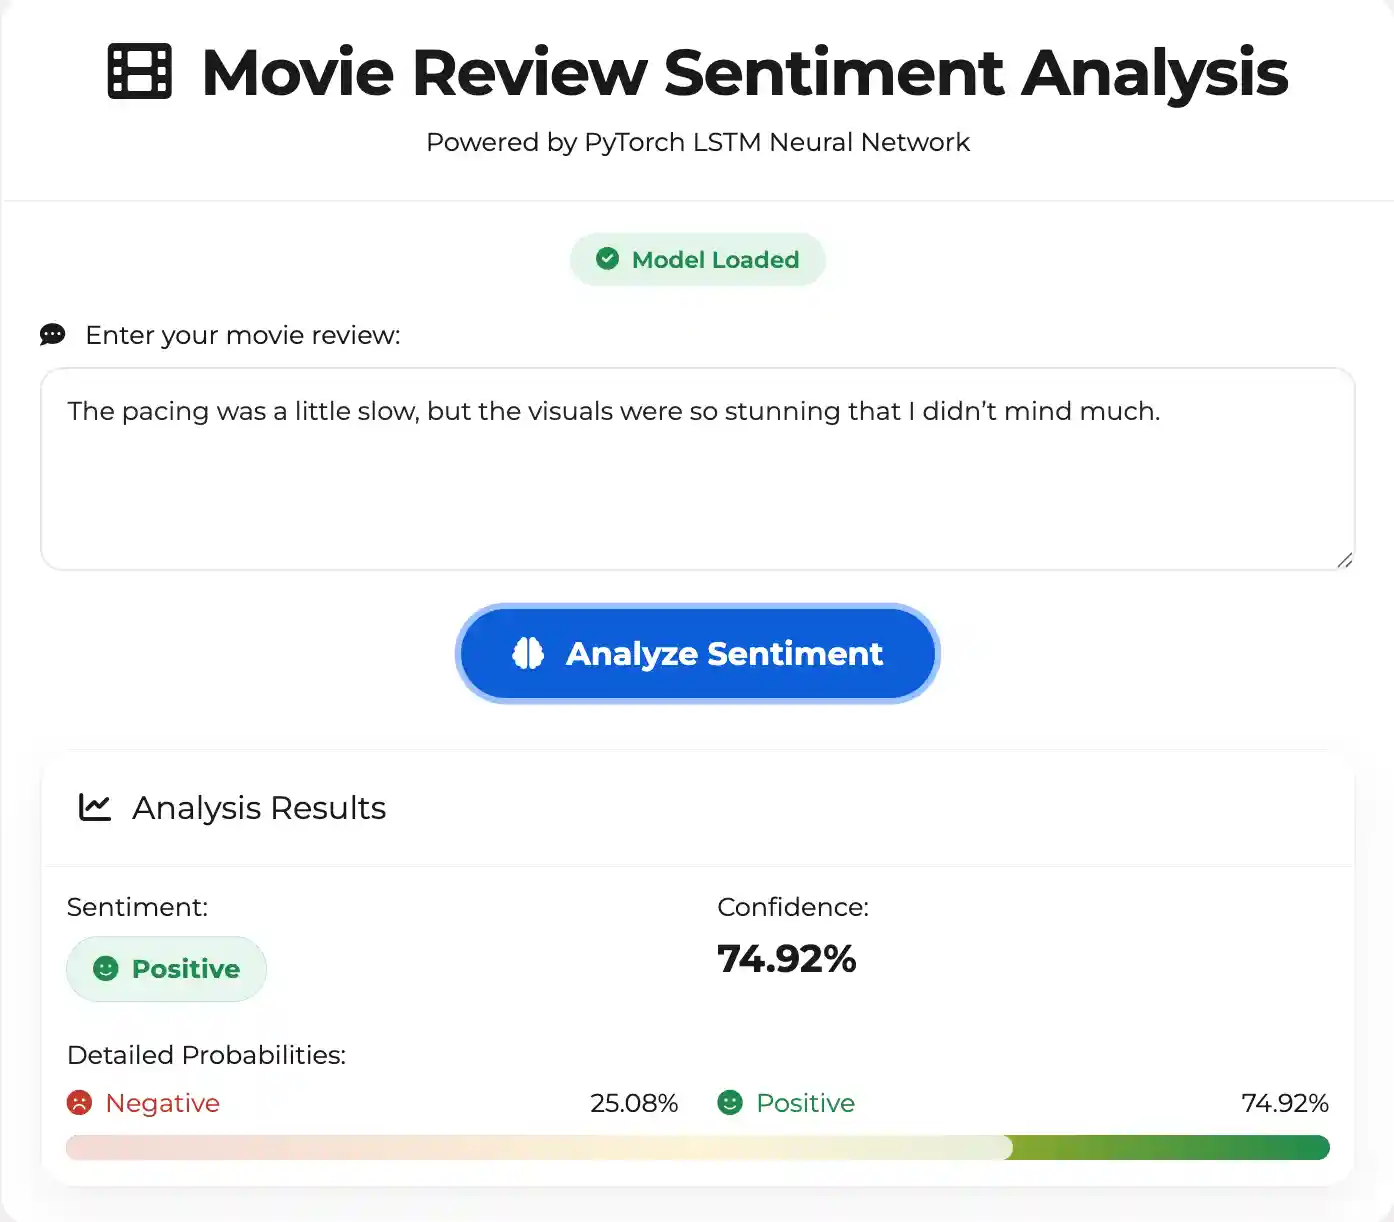This screenshot has height=1222, width=1394.
Task: Click the smiley icon in the Positive sentiment badge
Action: pyautogui.click(x=104, y=968)
